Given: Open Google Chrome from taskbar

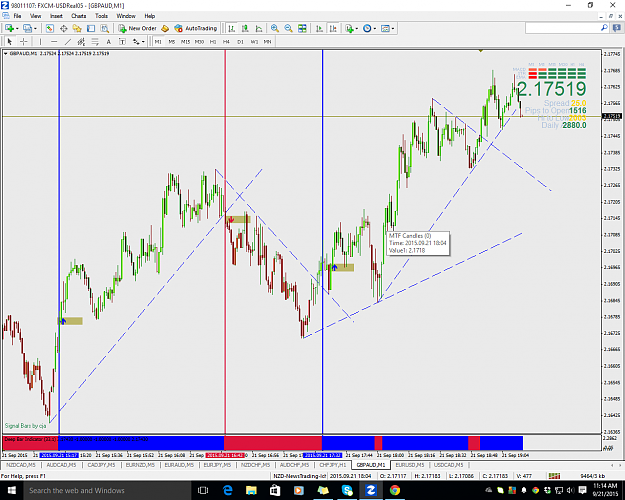Looking at the screenshot, I should pos(395,490).
